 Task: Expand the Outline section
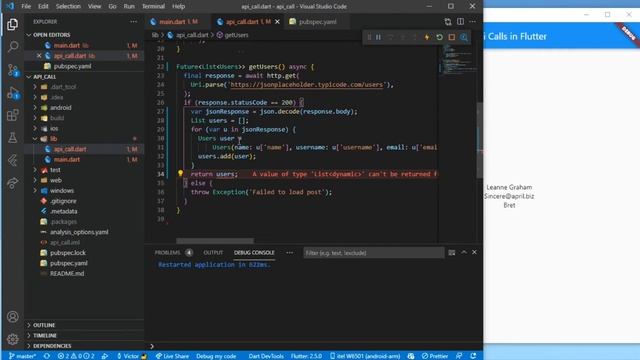point(44,325)
